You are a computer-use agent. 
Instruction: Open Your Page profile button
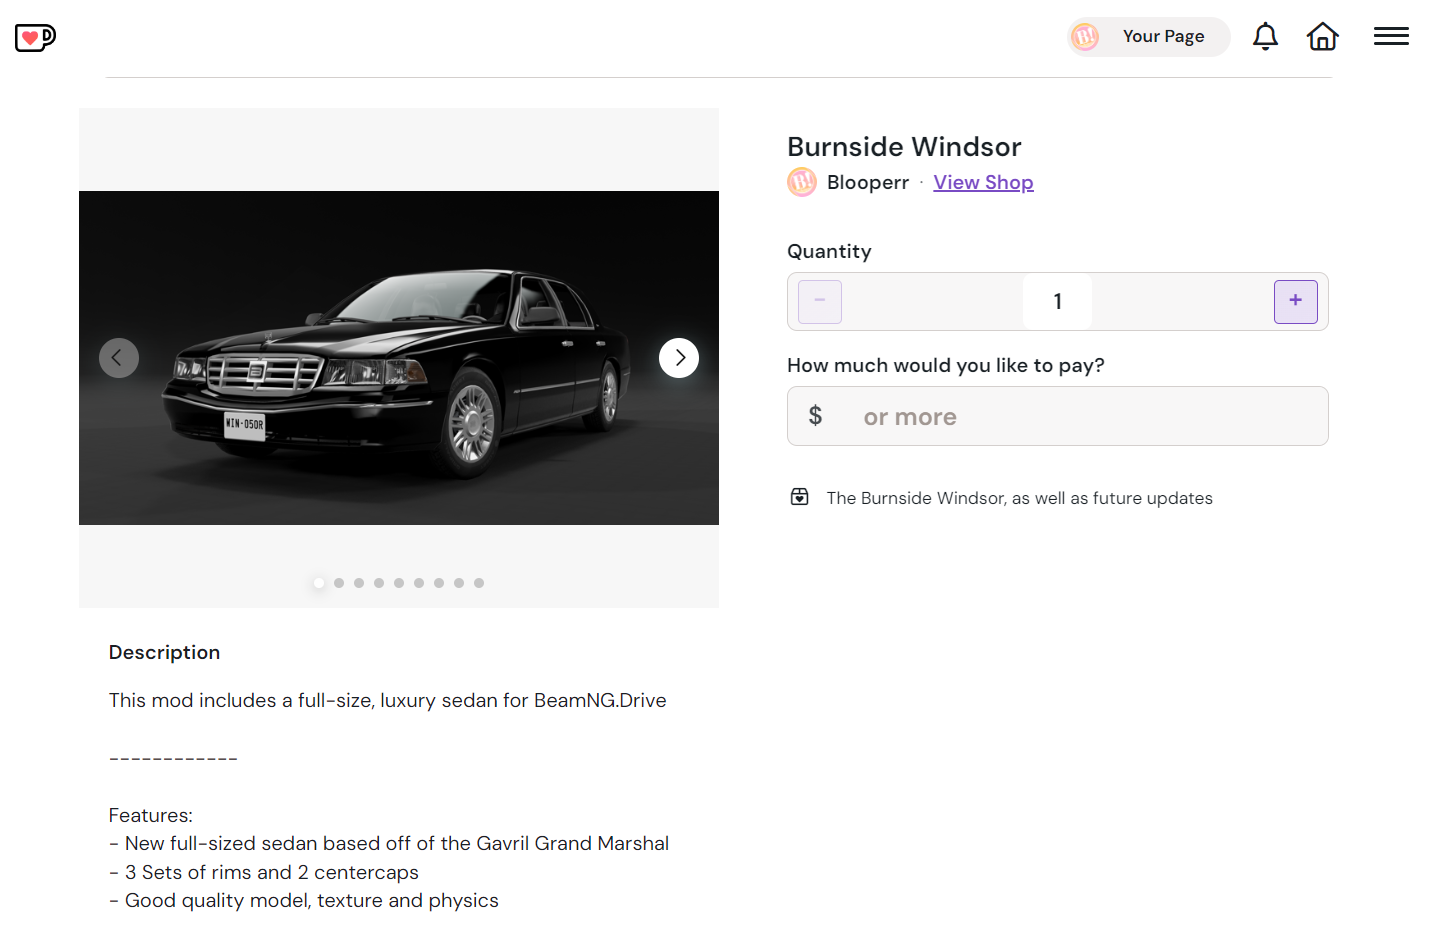1148,37
